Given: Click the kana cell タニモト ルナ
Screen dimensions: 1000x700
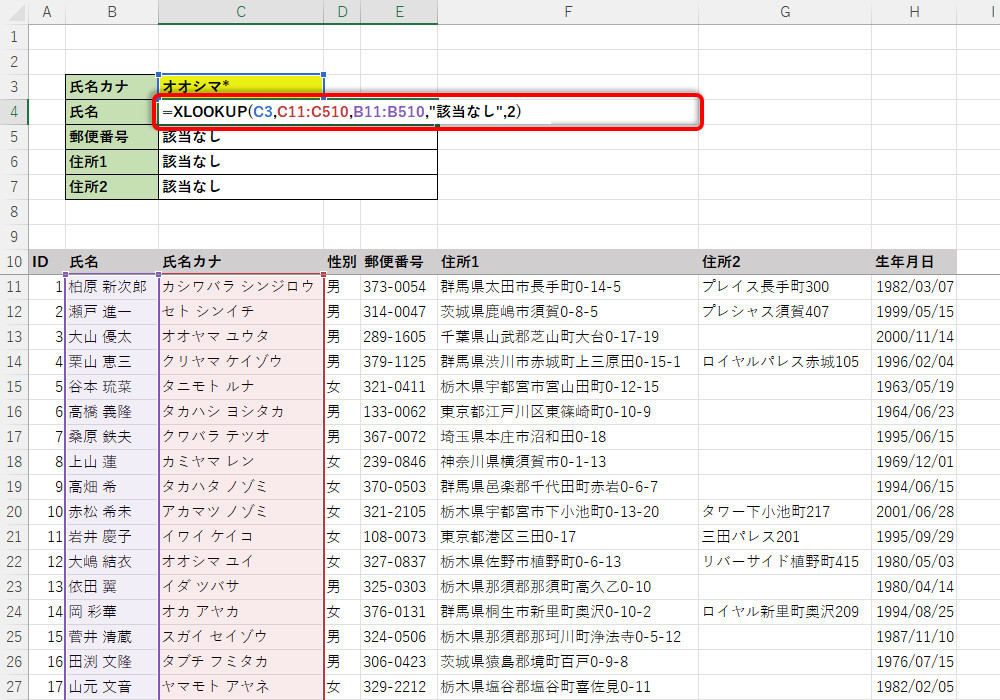Looking at the screenshot, I should click(x=240, y=387).
